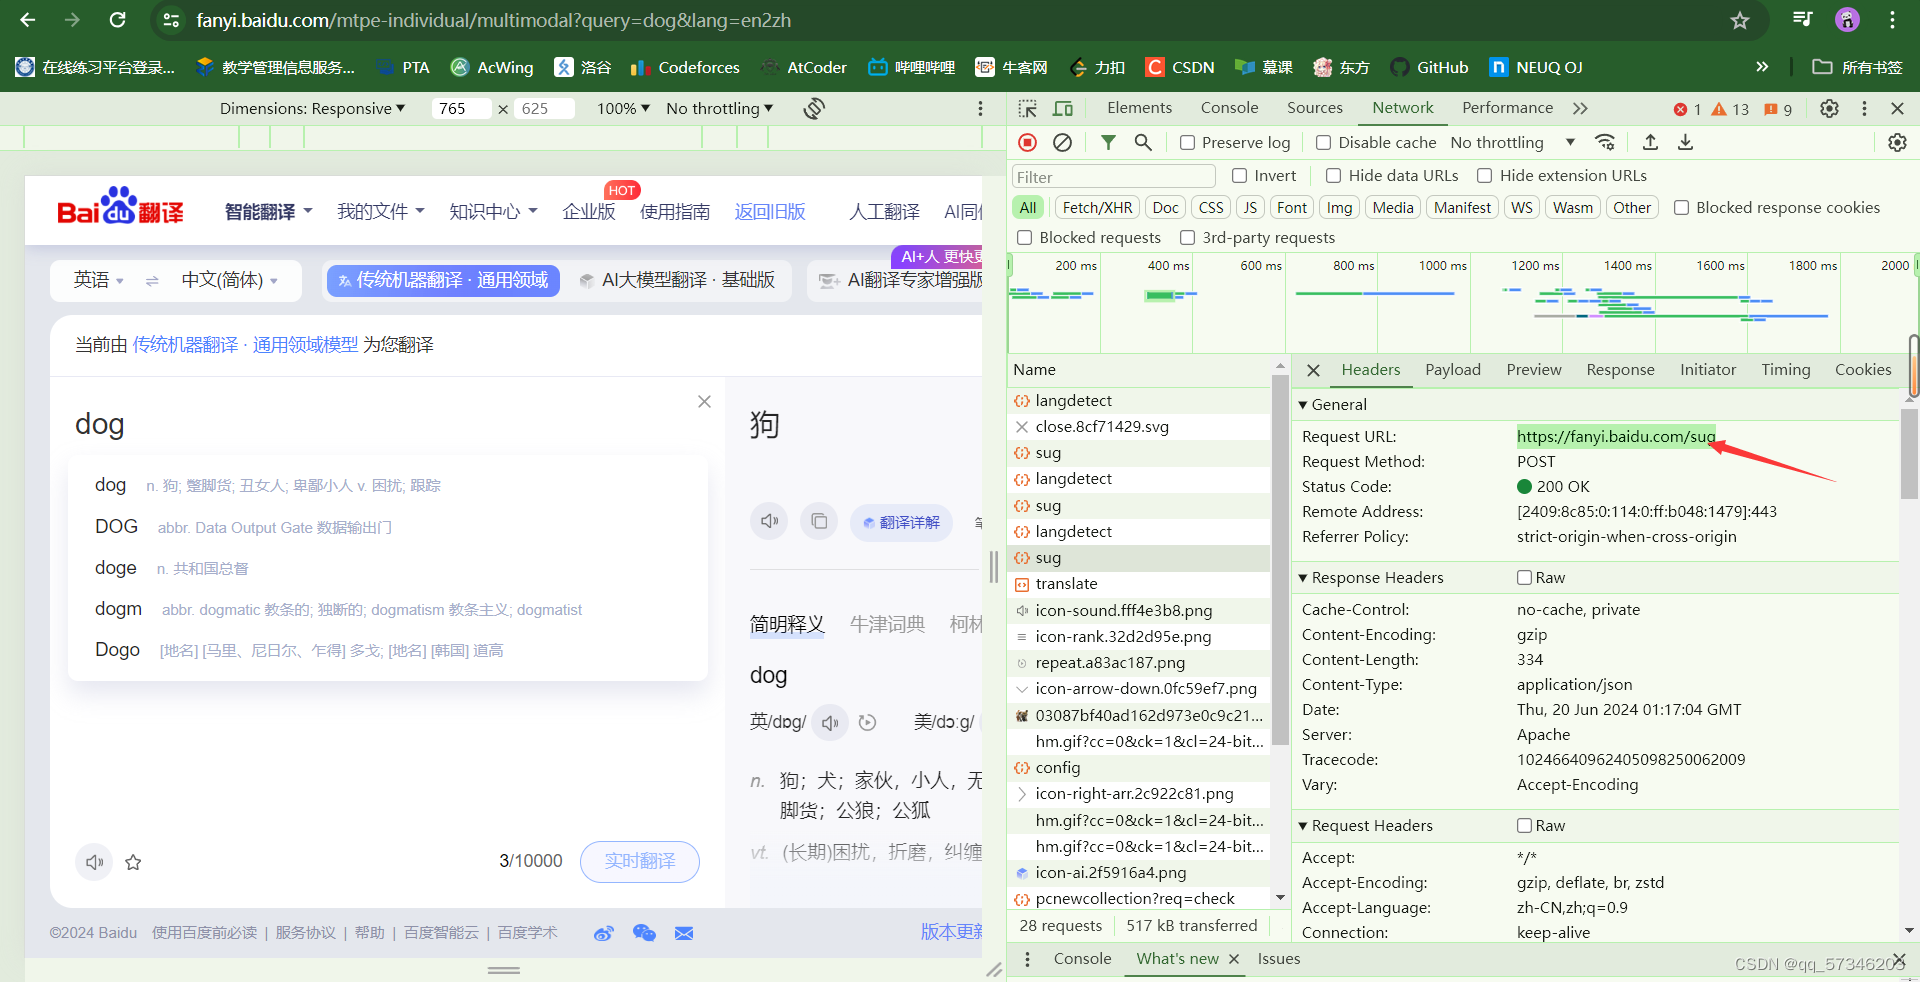Screen dimensions: 1920x982
Task: Open network search magnifier icon
Action: 1143,143
